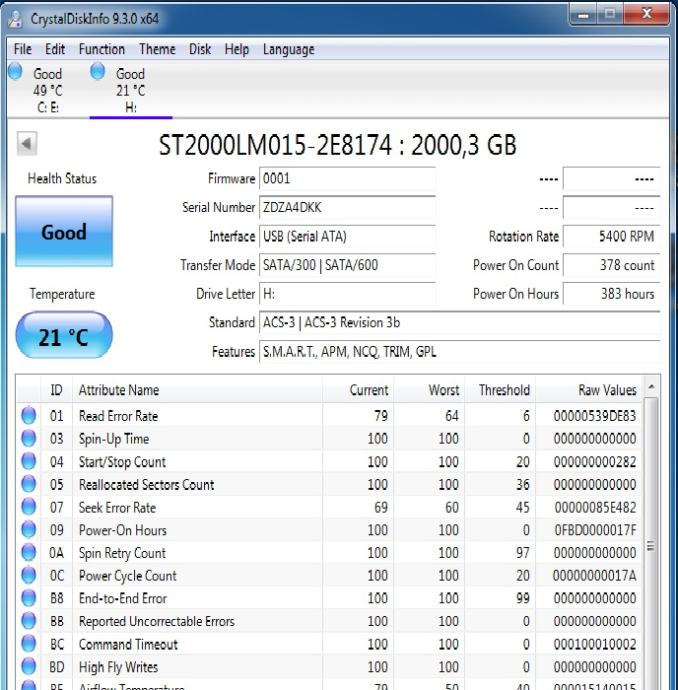Open the Function menu

[x=102, y=49]
